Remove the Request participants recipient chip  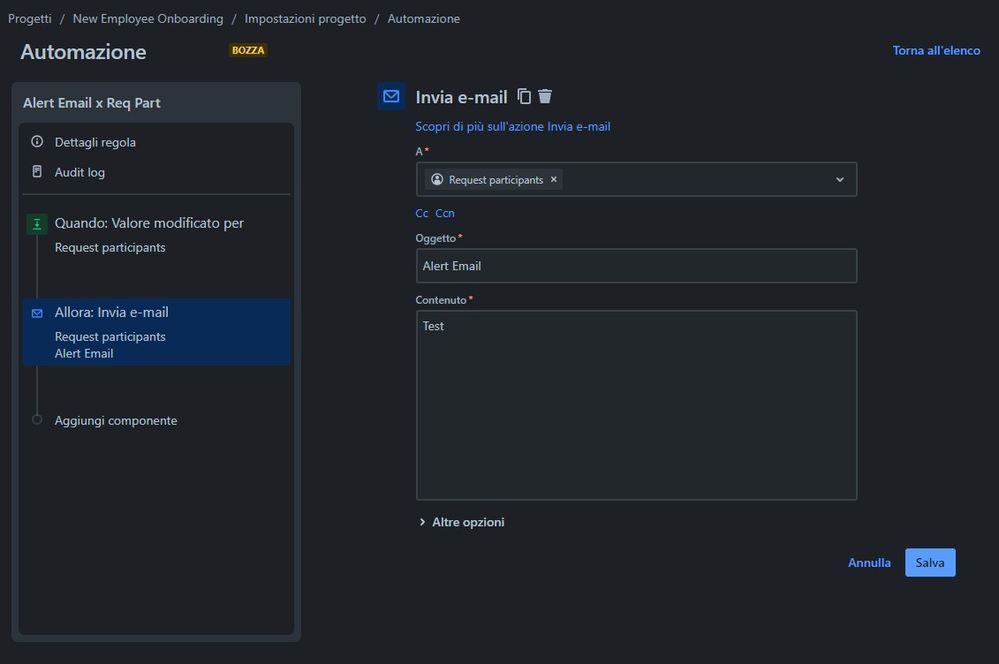[554, 180]
